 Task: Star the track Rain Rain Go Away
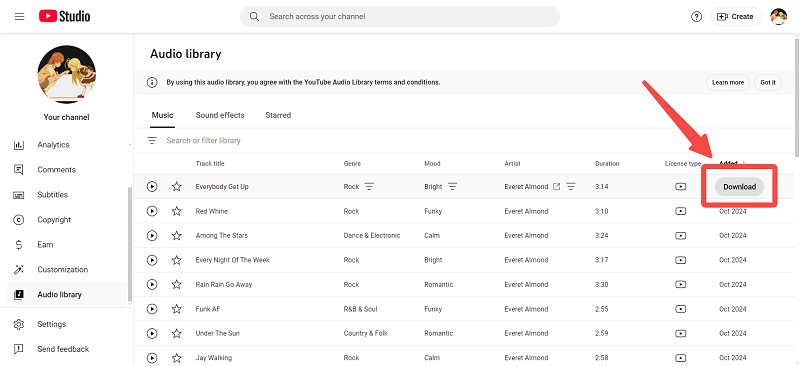(177, 284)
